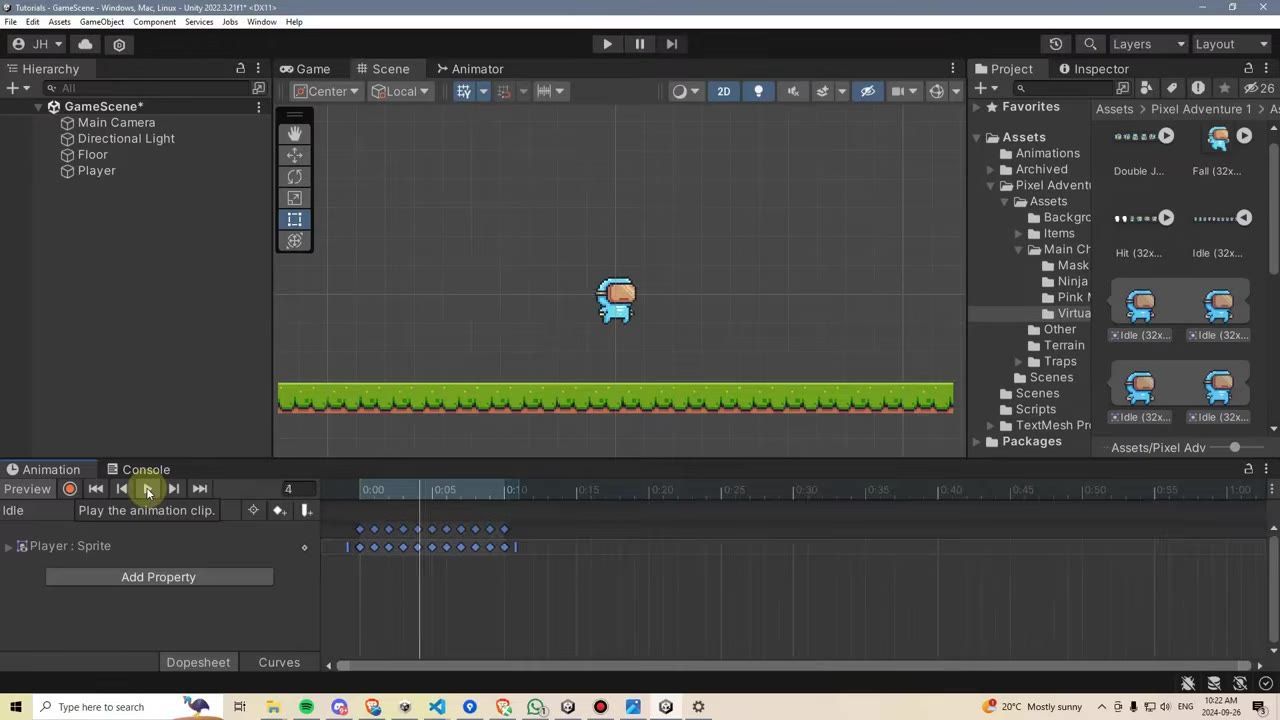Open the Local handle rotation dropdown
The width and height of the screenshot is (1280, 720).
coord(400,91)
